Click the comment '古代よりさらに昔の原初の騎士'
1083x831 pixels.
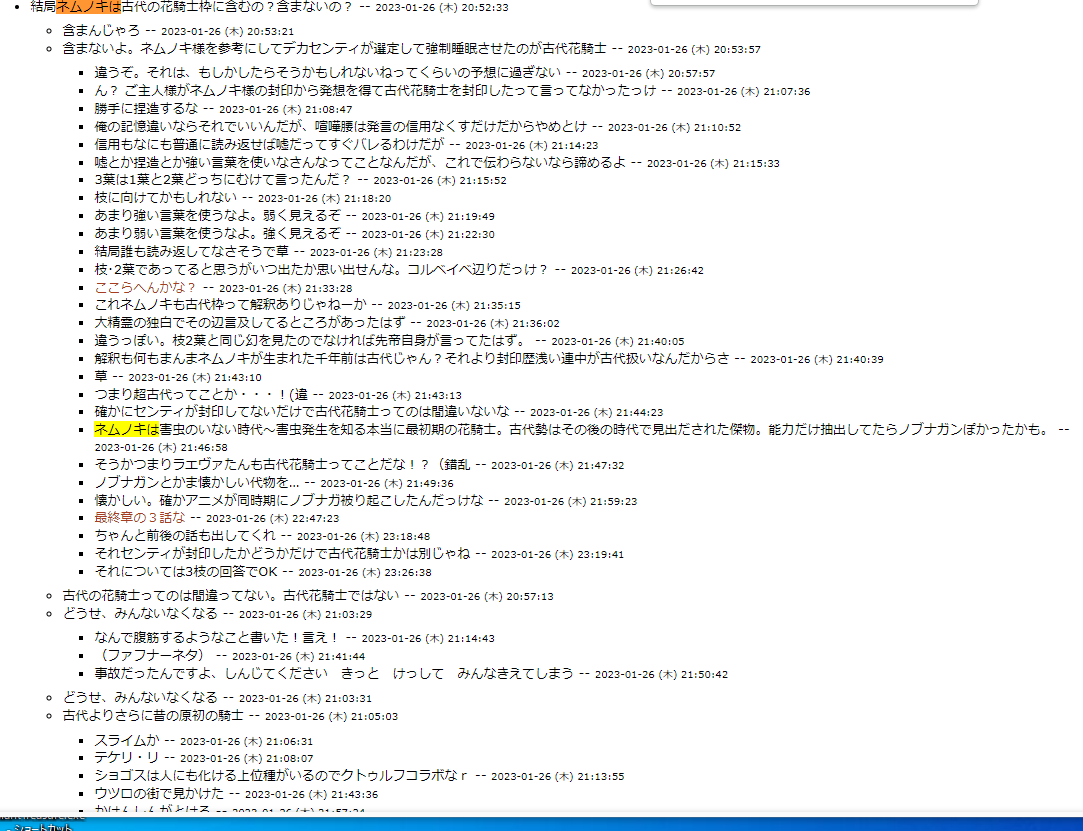[x=153, y=715]
